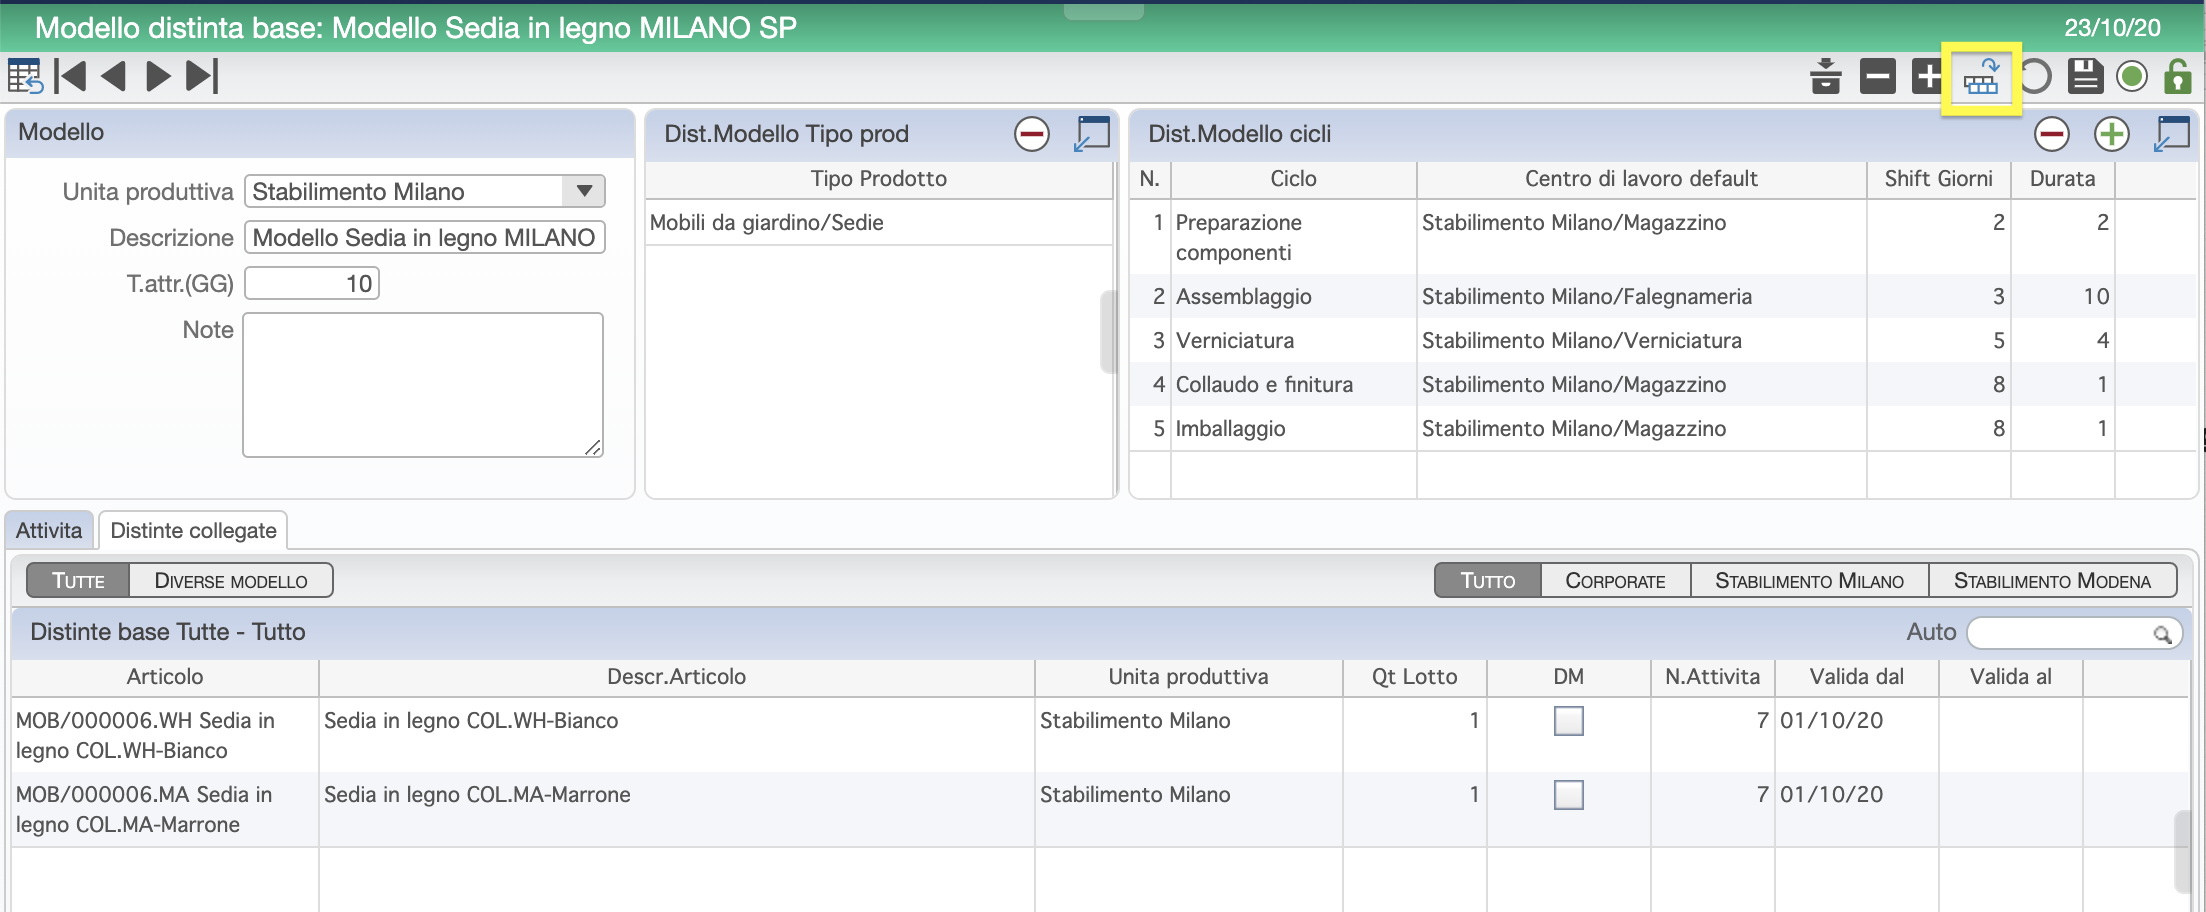Sort by Articolo column header
This screenshot has height=912, width=2206.
(165, 677)
